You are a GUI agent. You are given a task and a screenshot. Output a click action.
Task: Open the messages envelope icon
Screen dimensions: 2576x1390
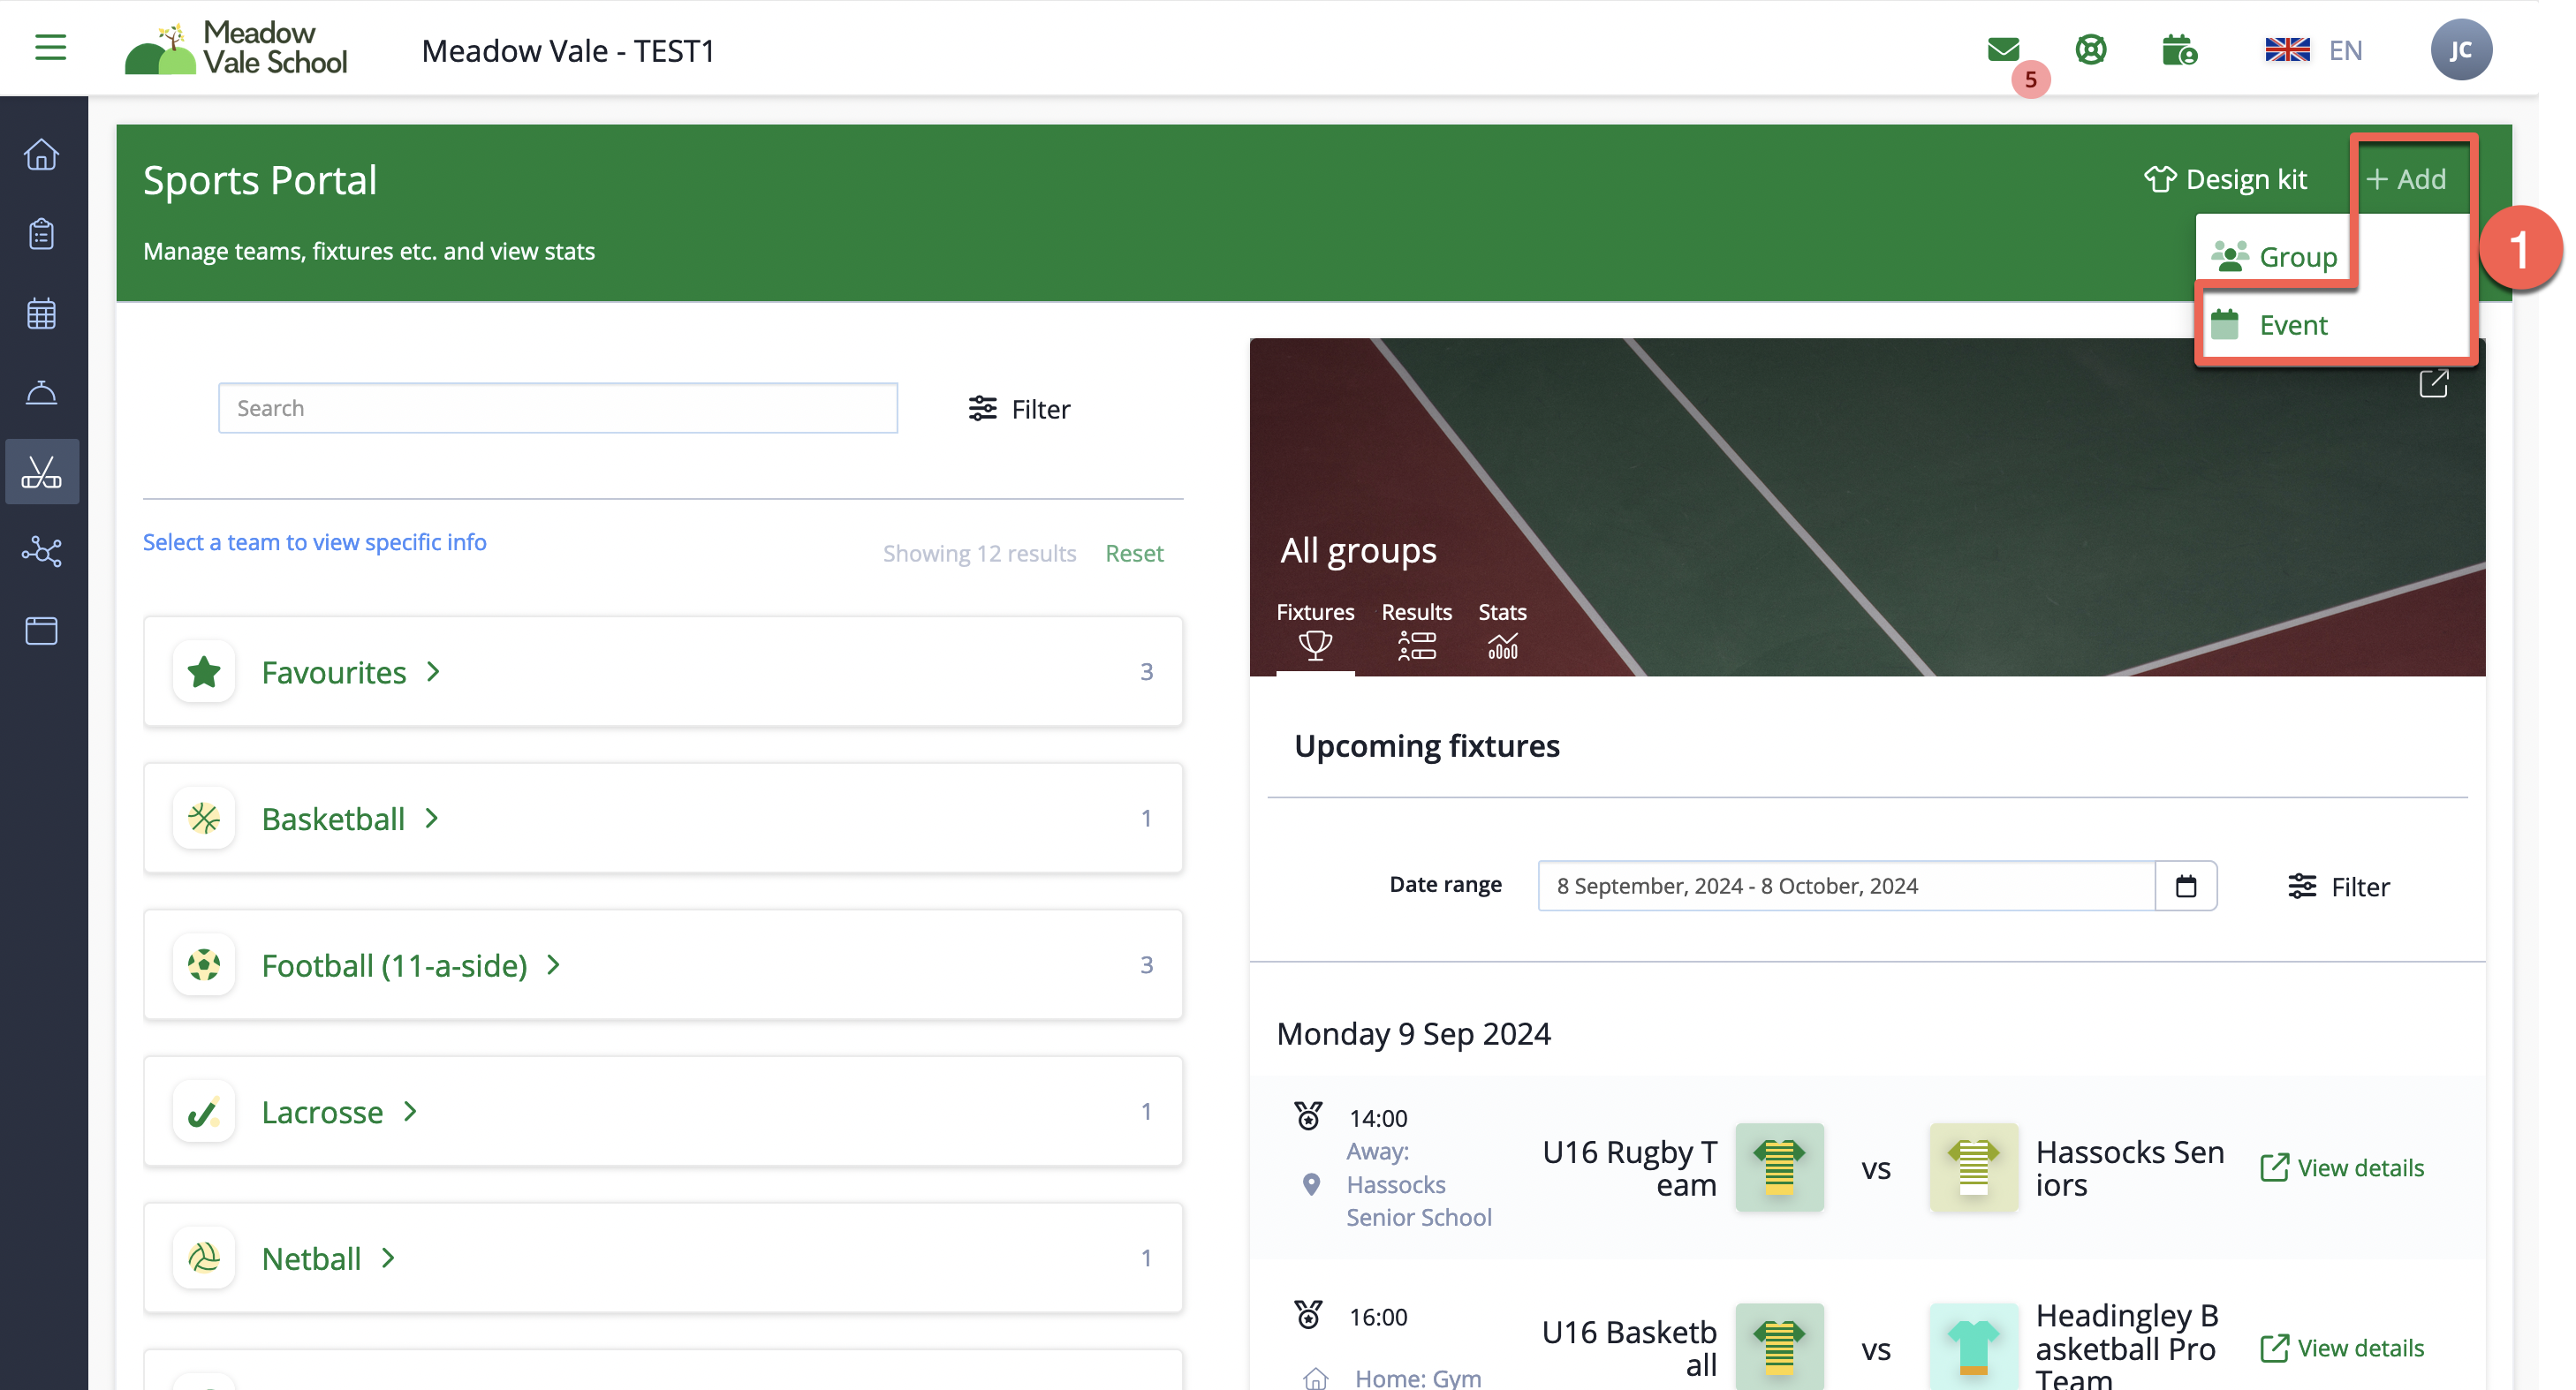[x=2003, y=49]
